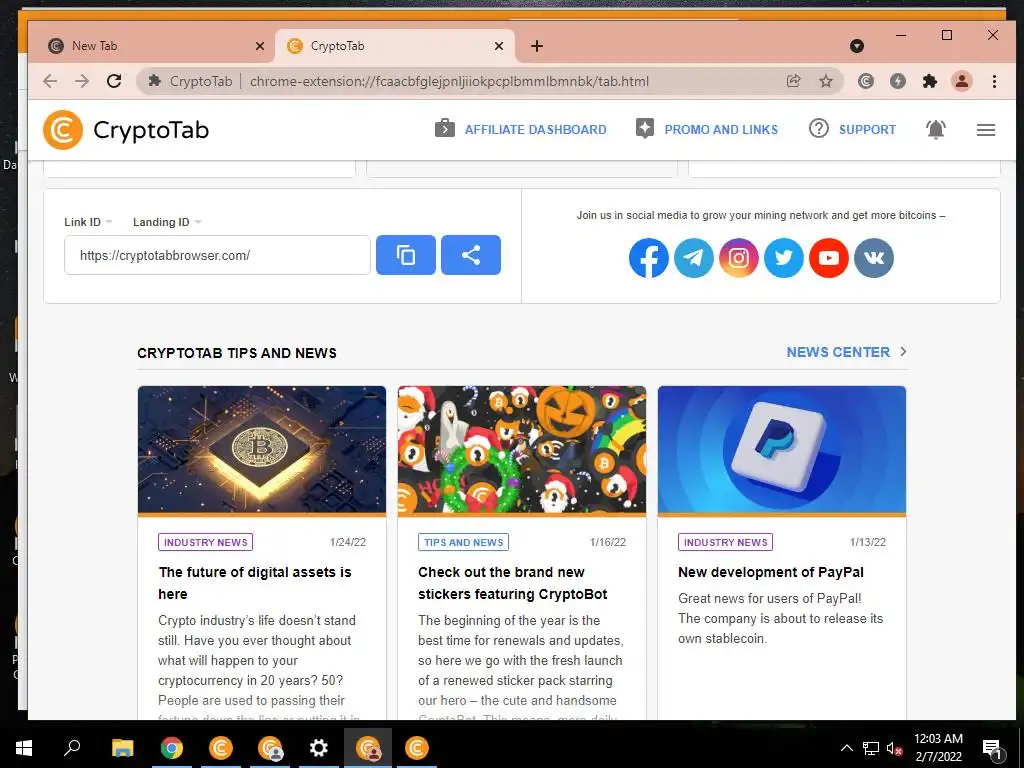
Task: Reload the page
Action: click(x=114, y=81)
